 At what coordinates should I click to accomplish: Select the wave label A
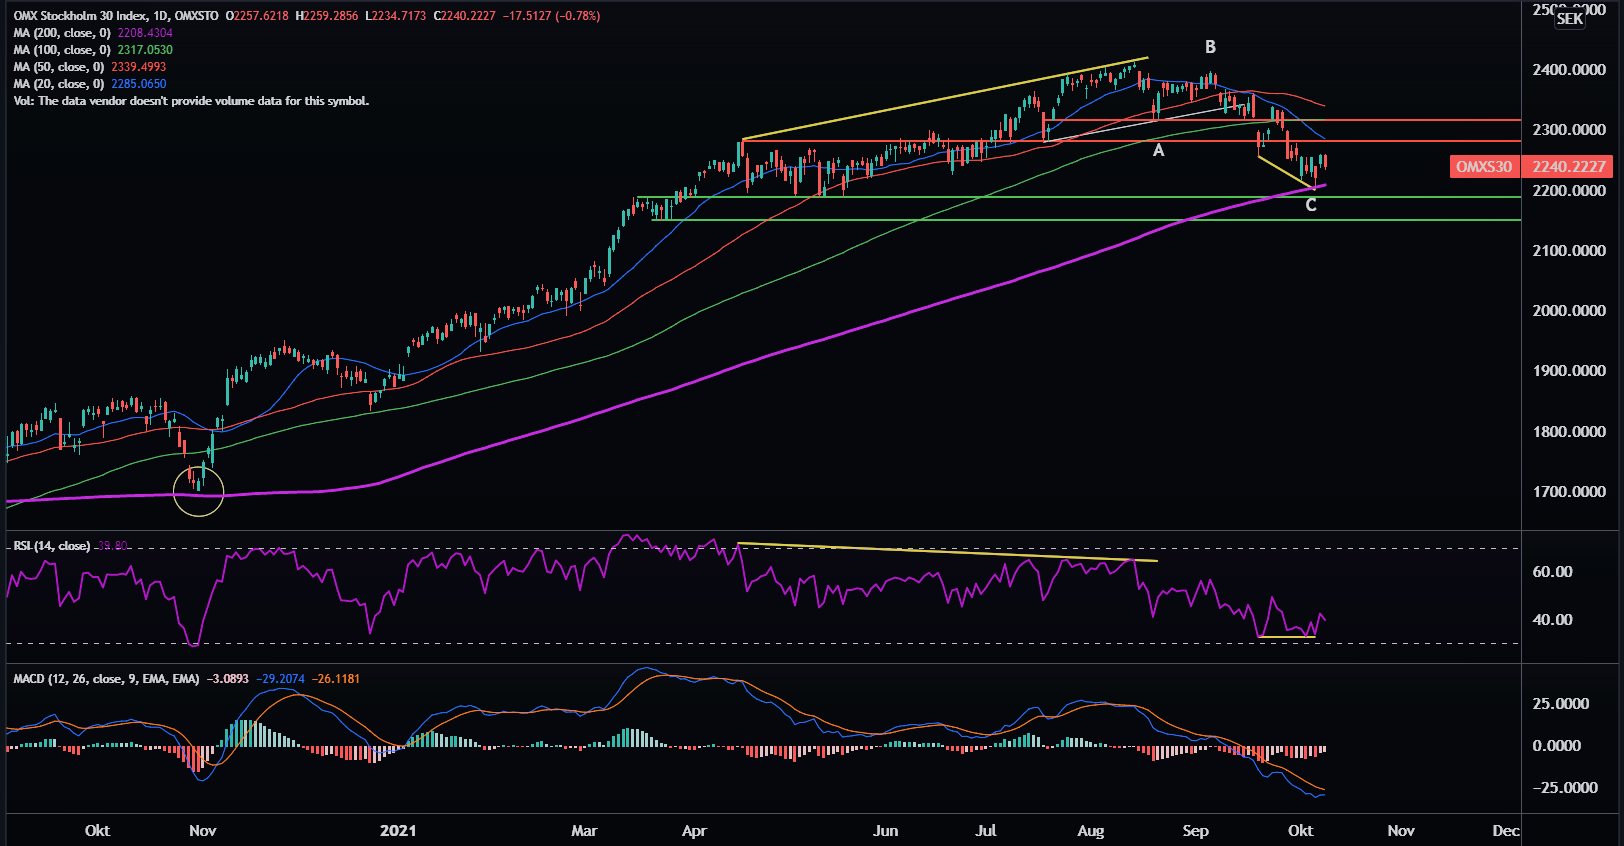1158,151
